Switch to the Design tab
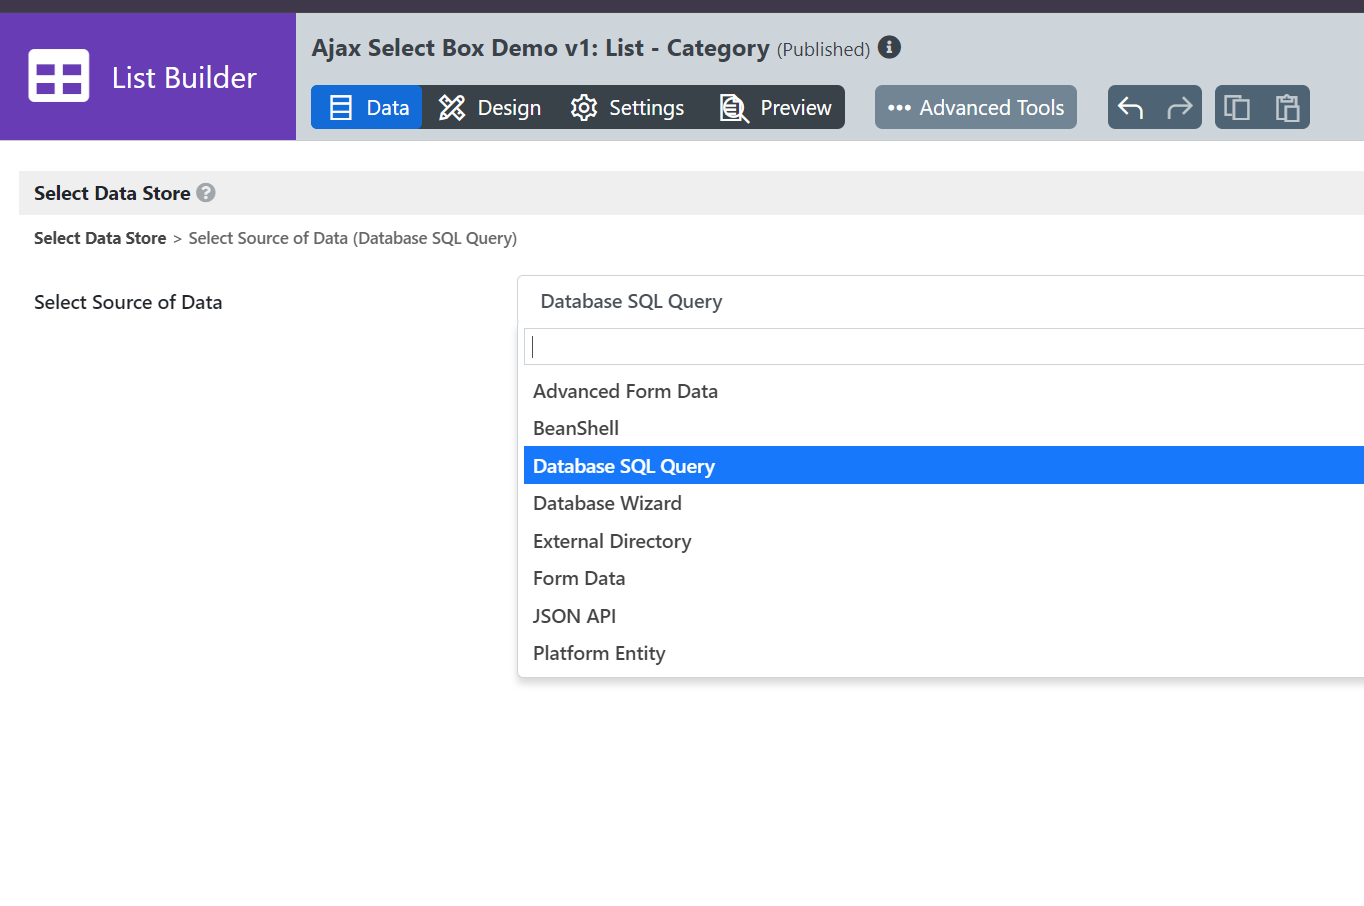Image resolution: width=1364 pixels, height=906 pixels. (x=490, y=107)
